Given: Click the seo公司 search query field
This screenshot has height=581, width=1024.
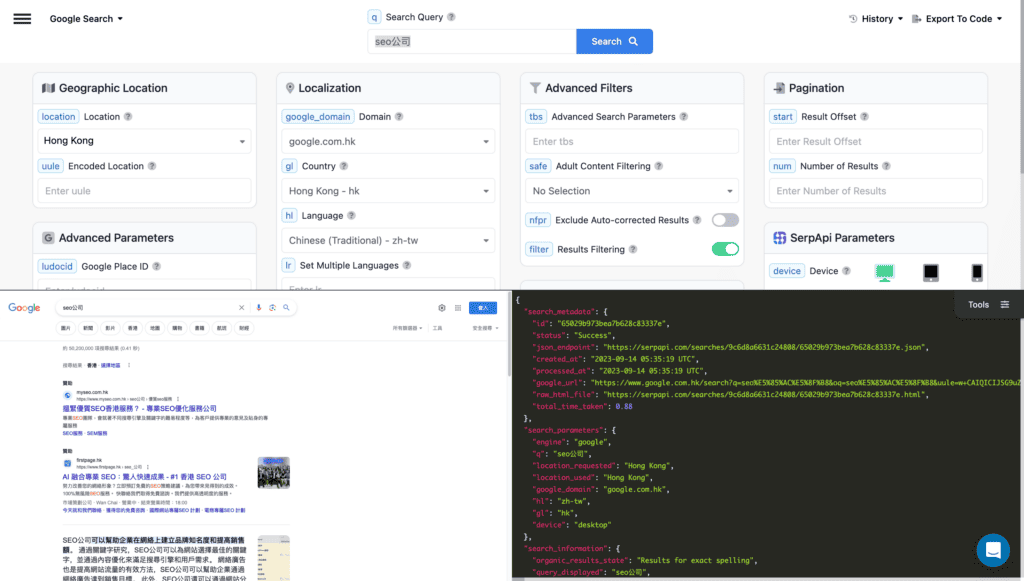Looking at the screenshot, I should click(x=472, y=41).
